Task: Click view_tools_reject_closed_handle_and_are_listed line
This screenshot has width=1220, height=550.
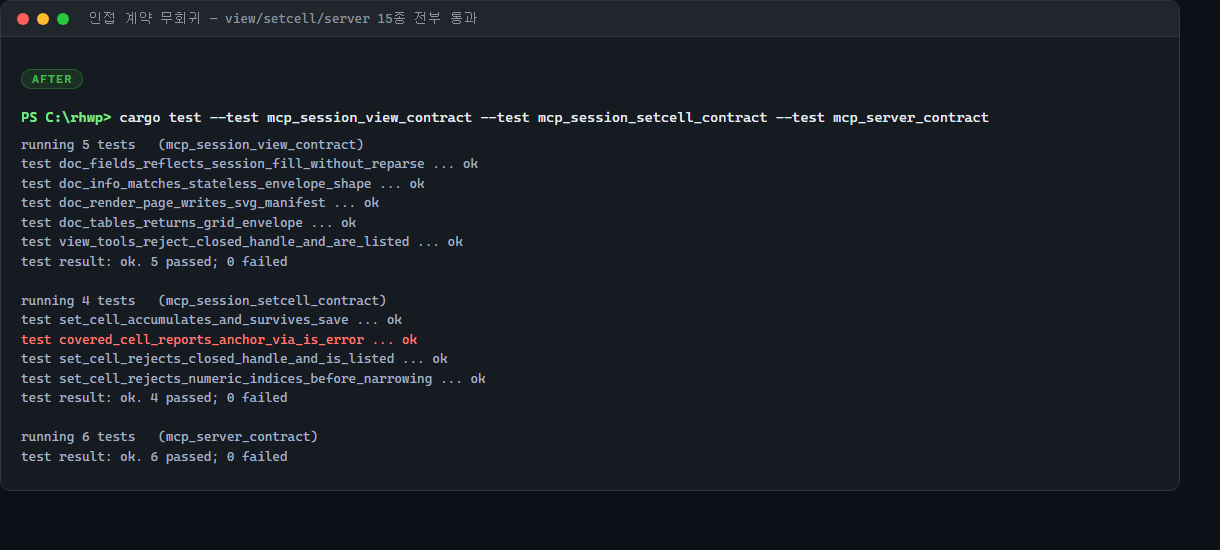Action: [242, 242]
